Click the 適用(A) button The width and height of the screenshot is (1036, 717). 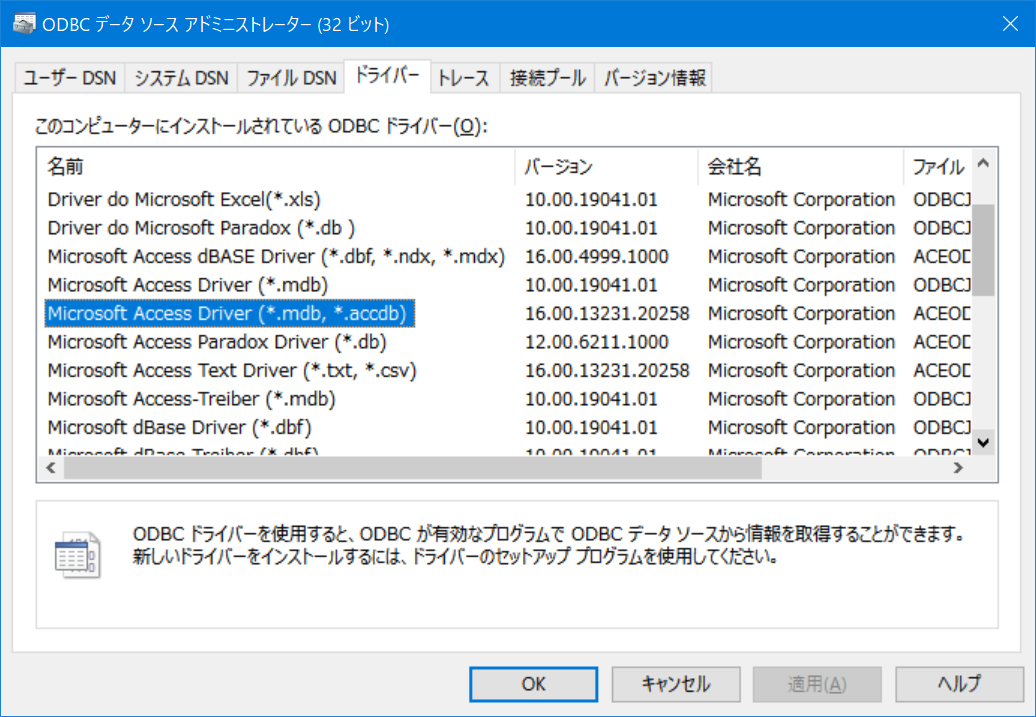(x=817, y=684)
